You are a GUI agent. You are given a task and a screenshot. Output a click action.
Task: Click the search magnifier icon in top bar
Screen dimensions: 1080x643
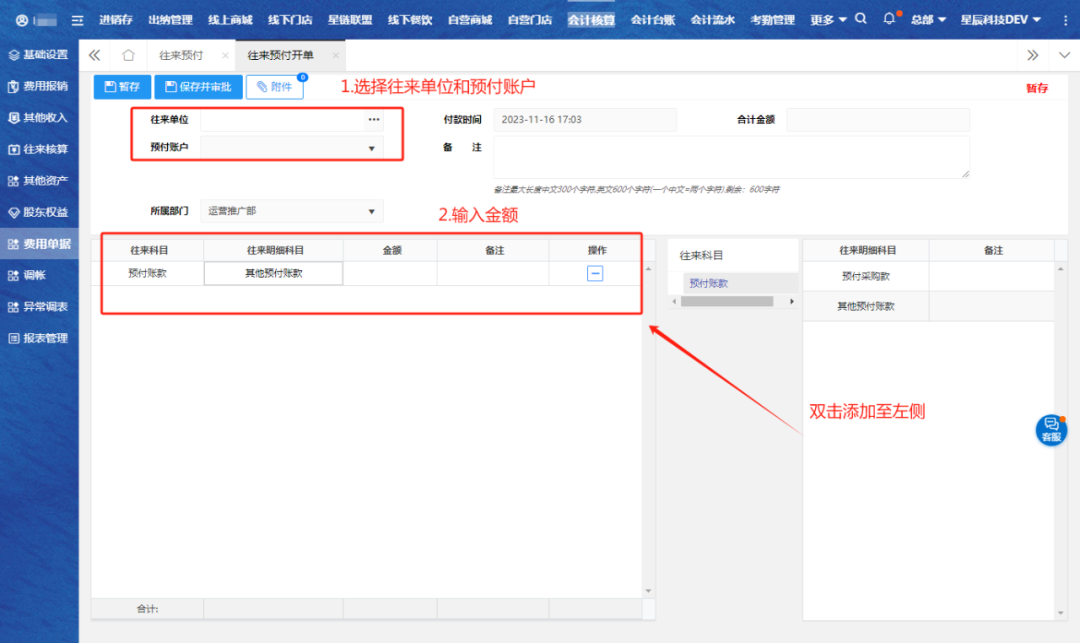click(x=861, y=19)
